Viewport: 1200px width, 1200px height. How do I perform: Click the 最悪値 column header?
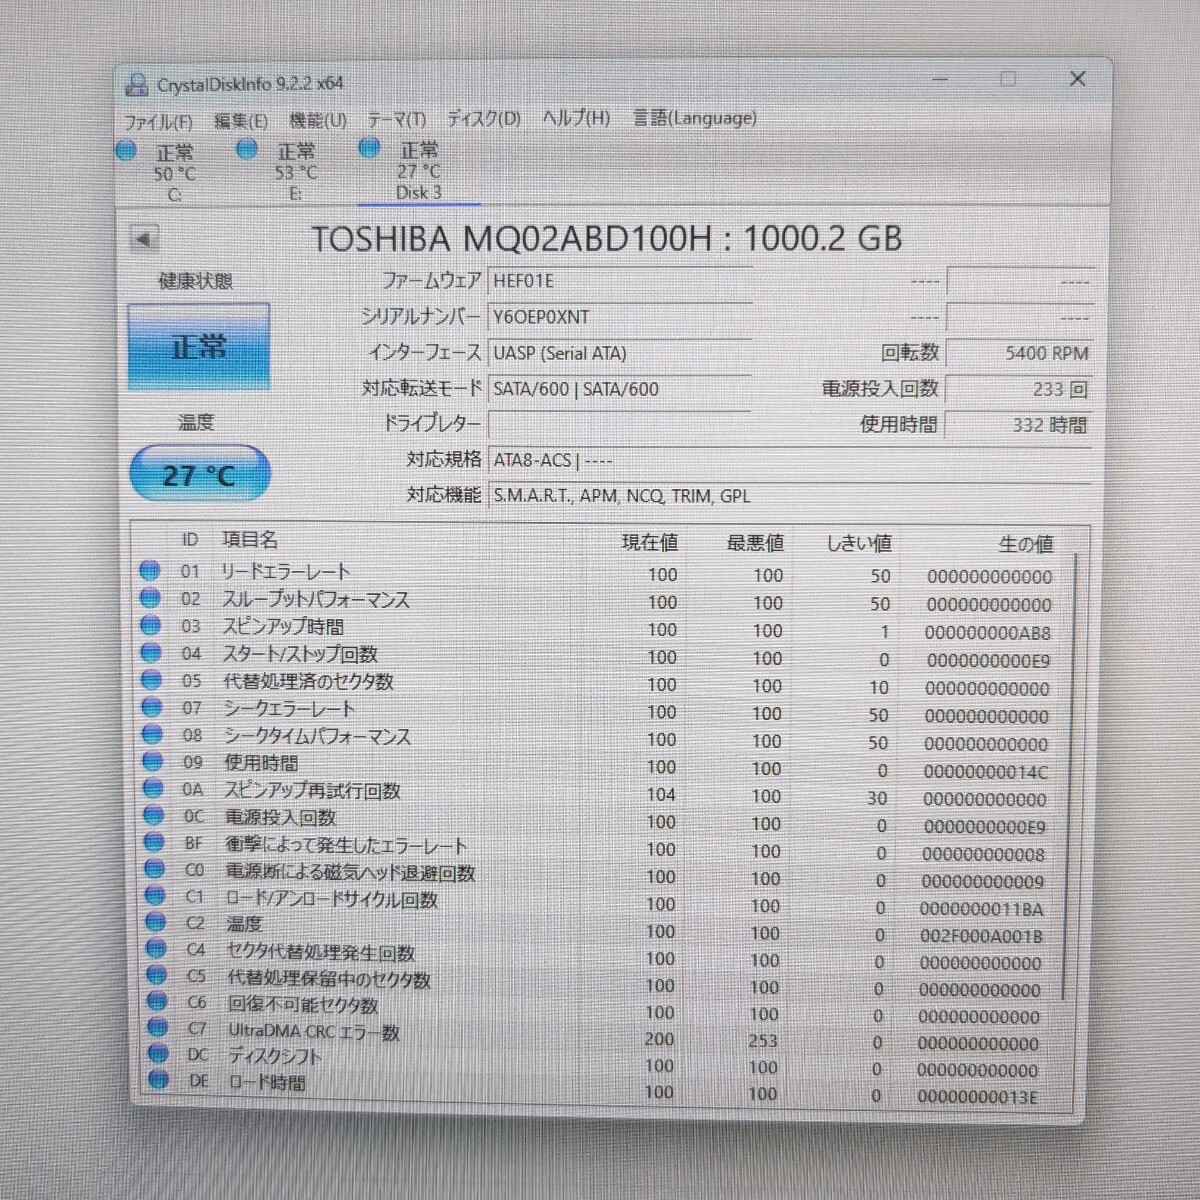[755, 544]
